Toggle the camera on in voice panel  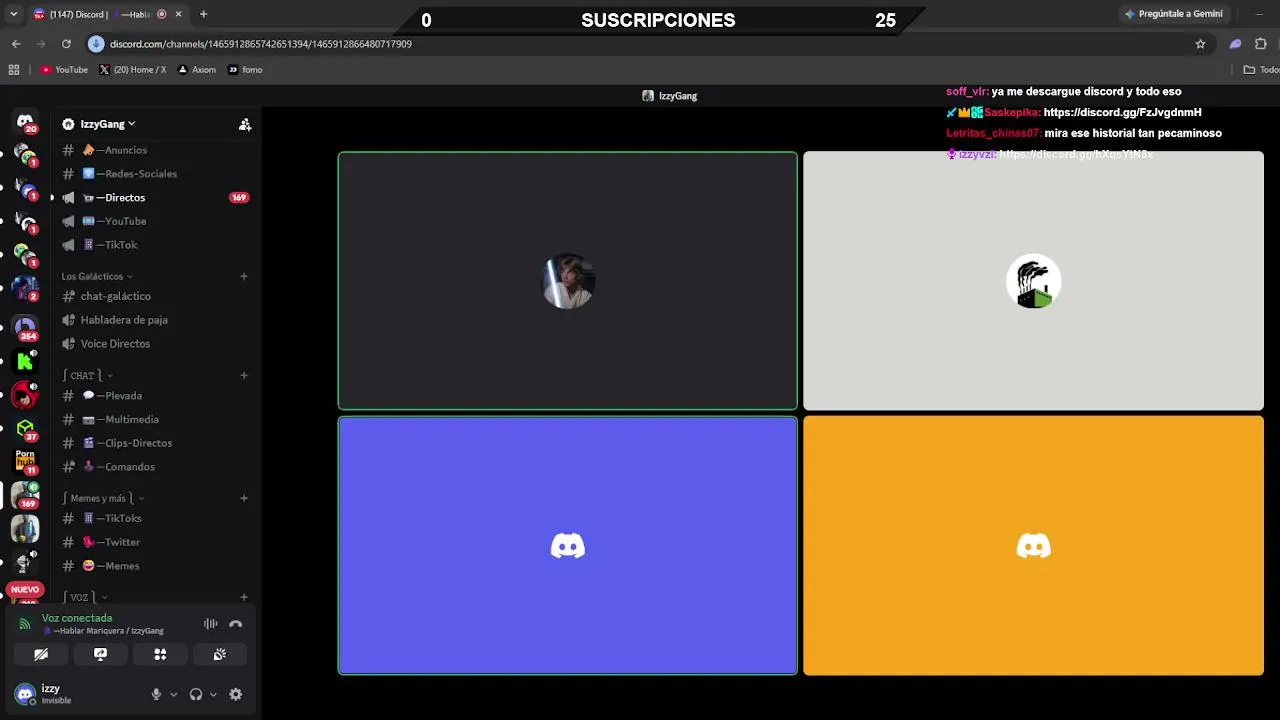click(41, 654)
